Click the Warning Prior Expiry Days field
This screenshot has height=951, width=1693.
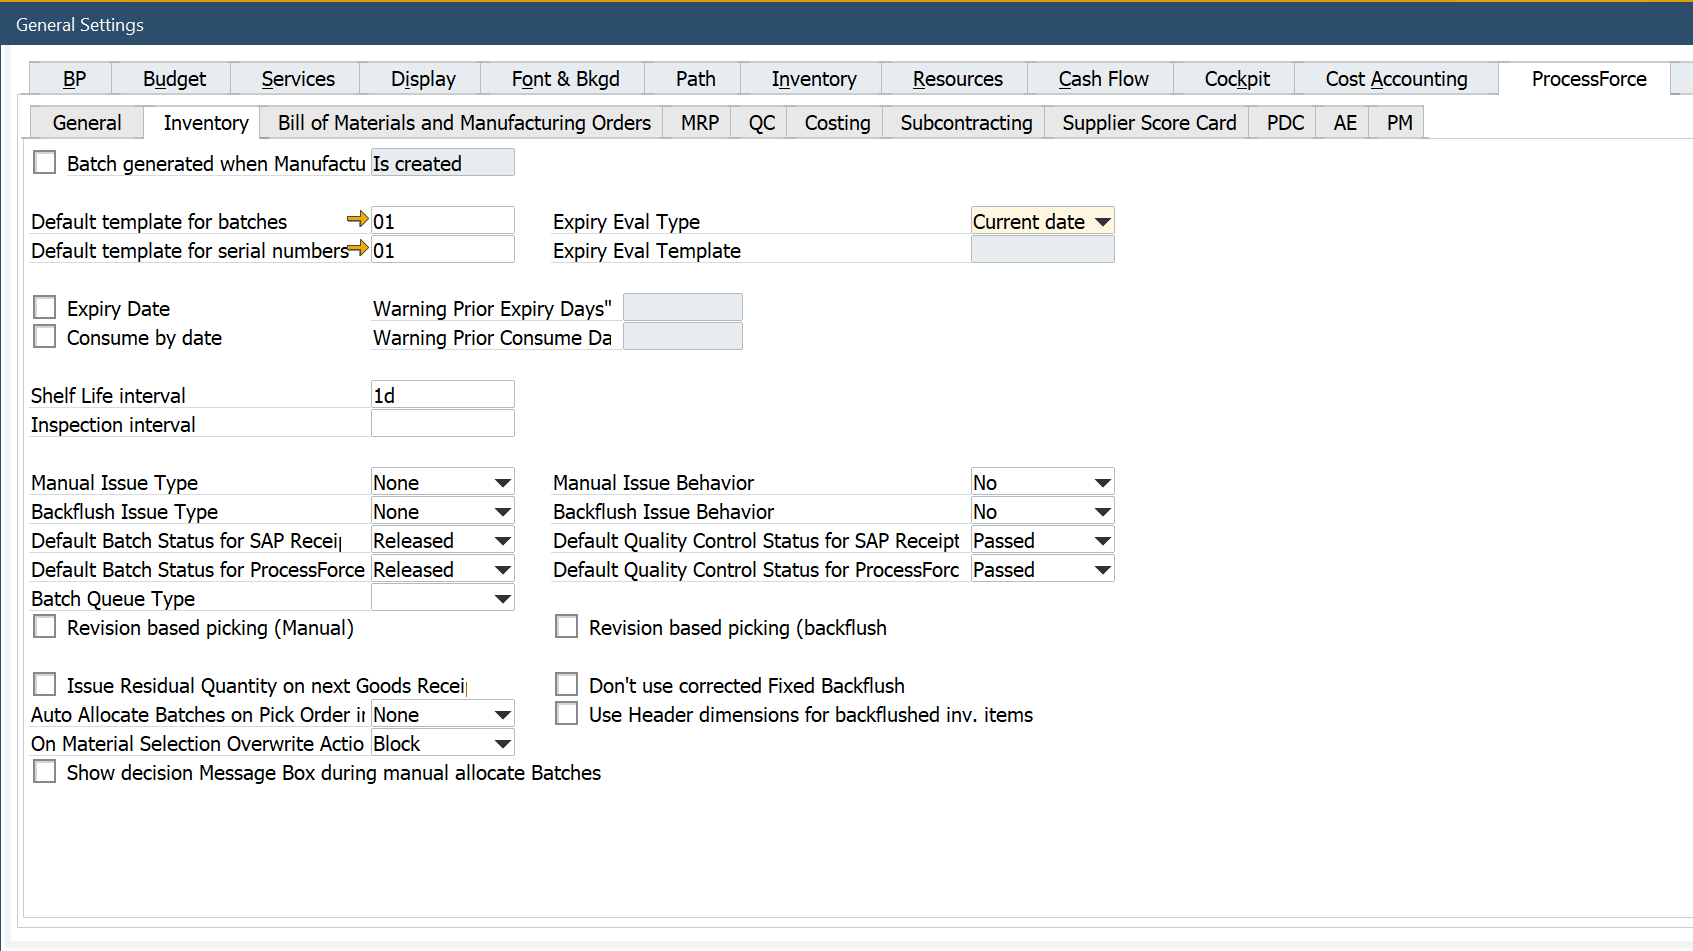click(682, 306)
